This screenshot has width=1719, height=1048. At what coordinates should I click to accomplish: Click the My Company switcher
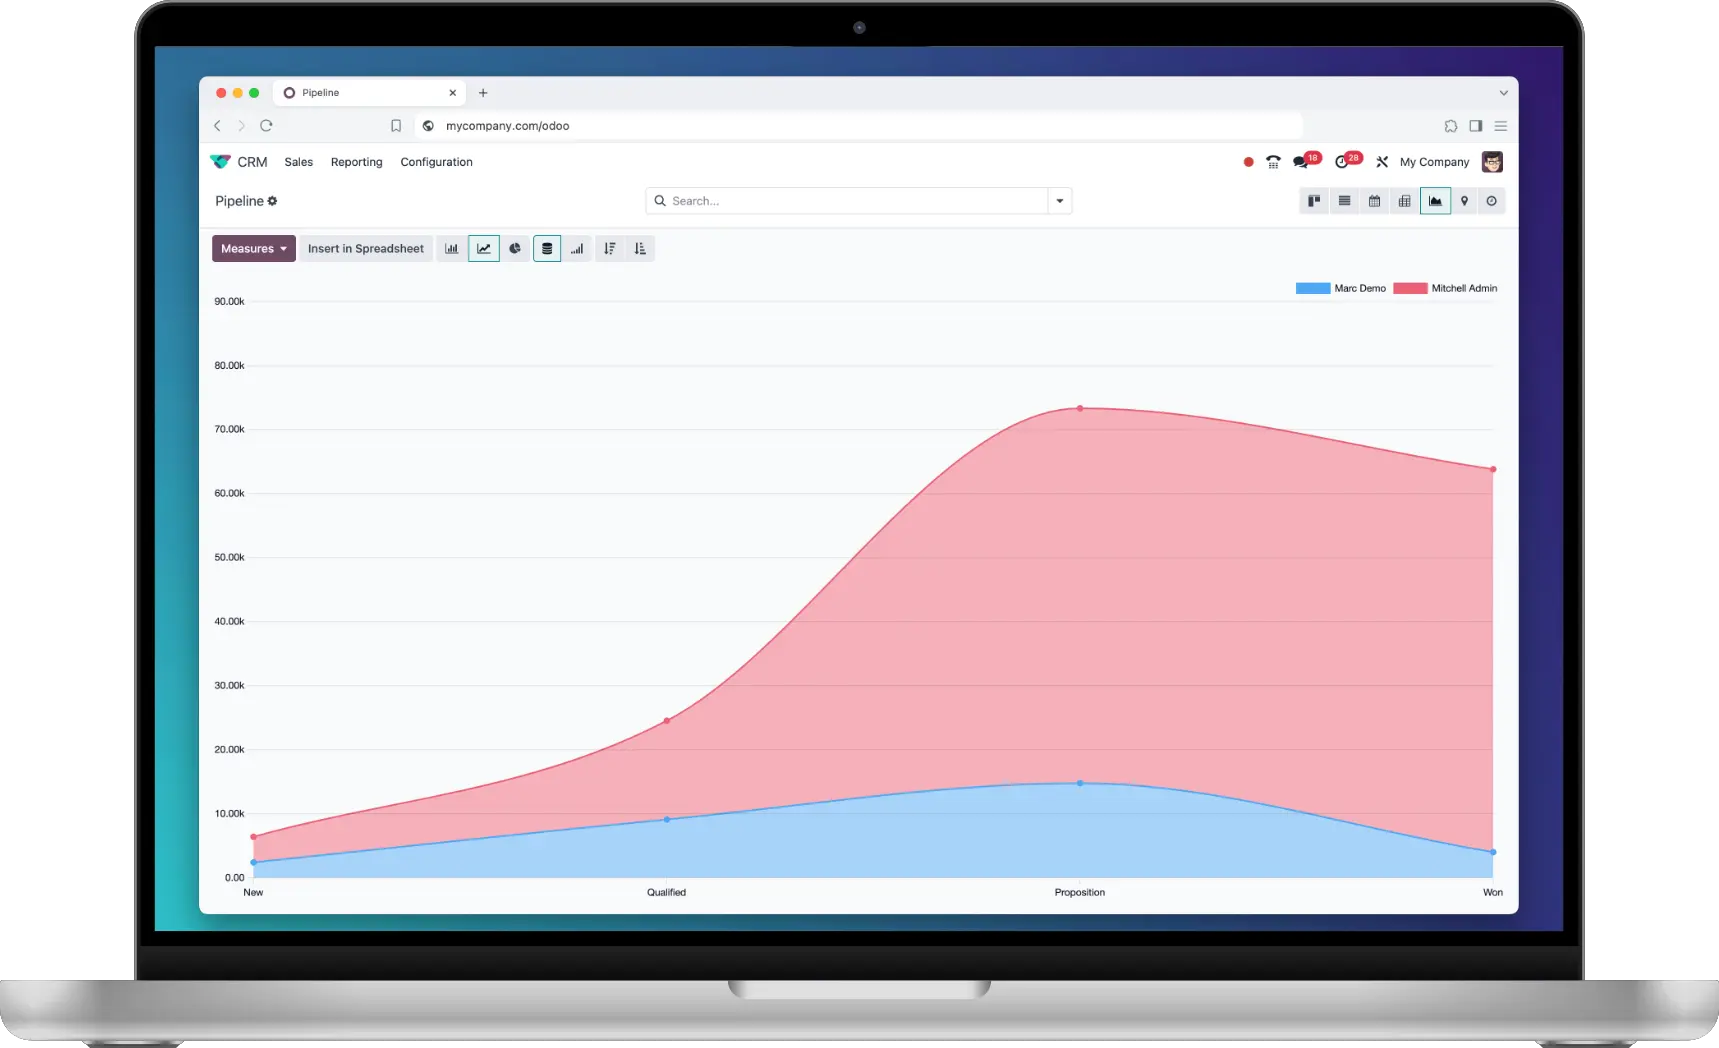(x=1434, y=162)
